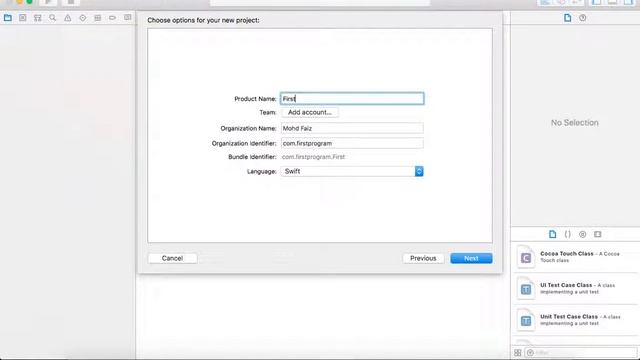Select the File Template library icon
This screenshot has height=360, width=640.
click(x=553, y=234)
